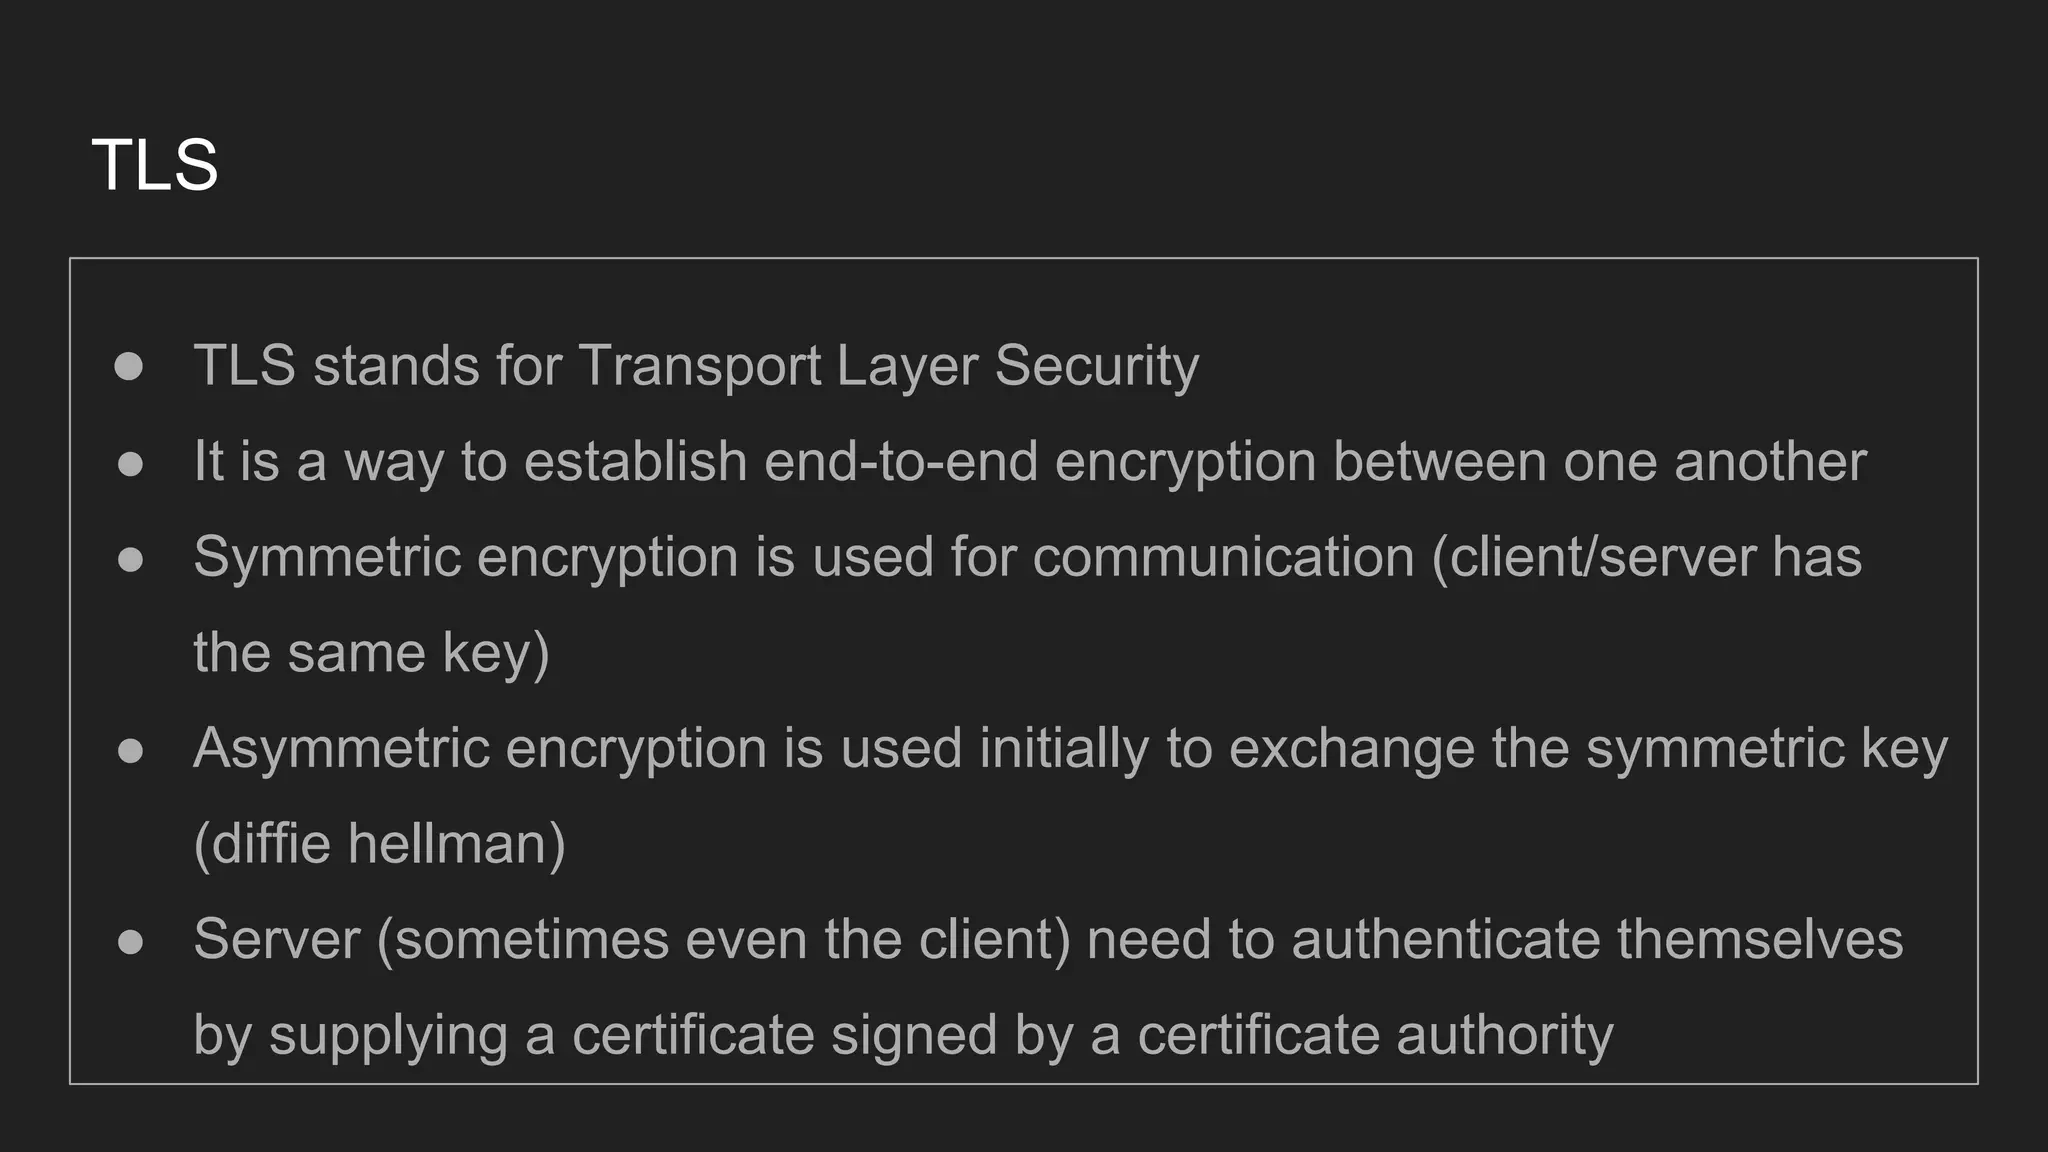
Task: Click the words 'exchange the symmetric key'
Action: point(1588,749)
